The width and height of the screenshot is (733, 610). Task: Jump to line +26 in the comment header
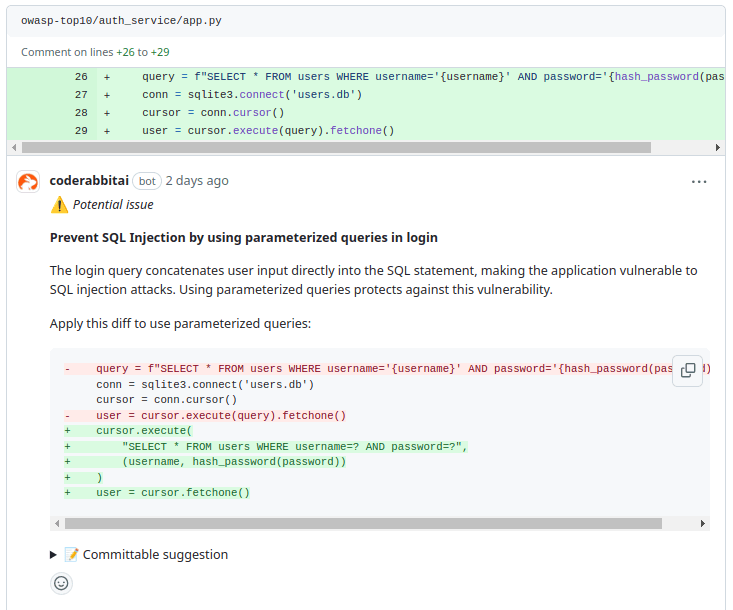(126, 52)
